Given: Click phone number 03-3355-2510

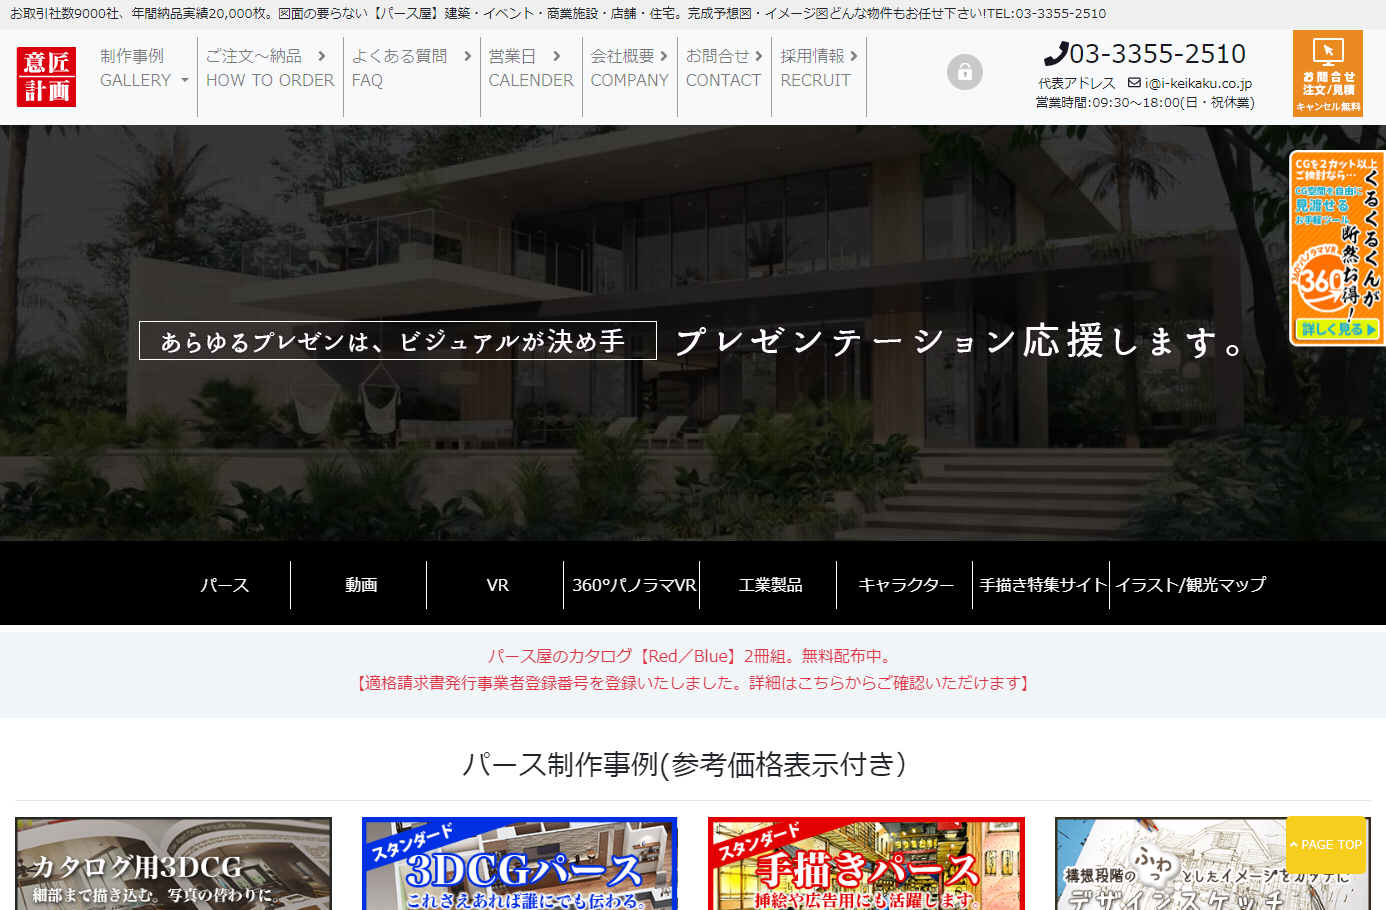Looking at the screenshot, I should [x=1157, y=54].
